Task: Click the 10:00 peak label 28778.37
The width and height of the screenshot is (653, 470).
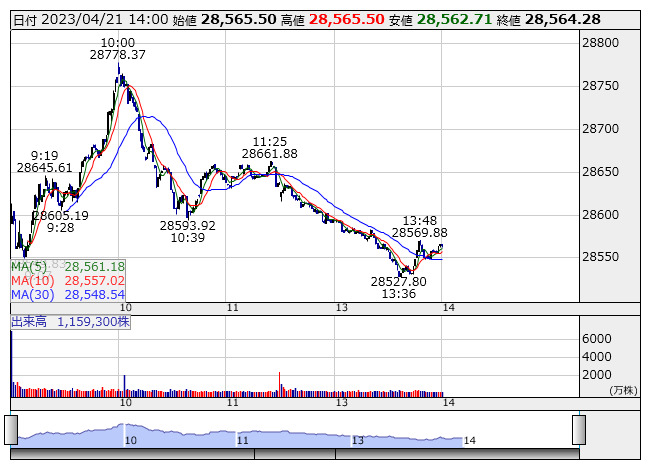Action: click(x=118, y=55)
